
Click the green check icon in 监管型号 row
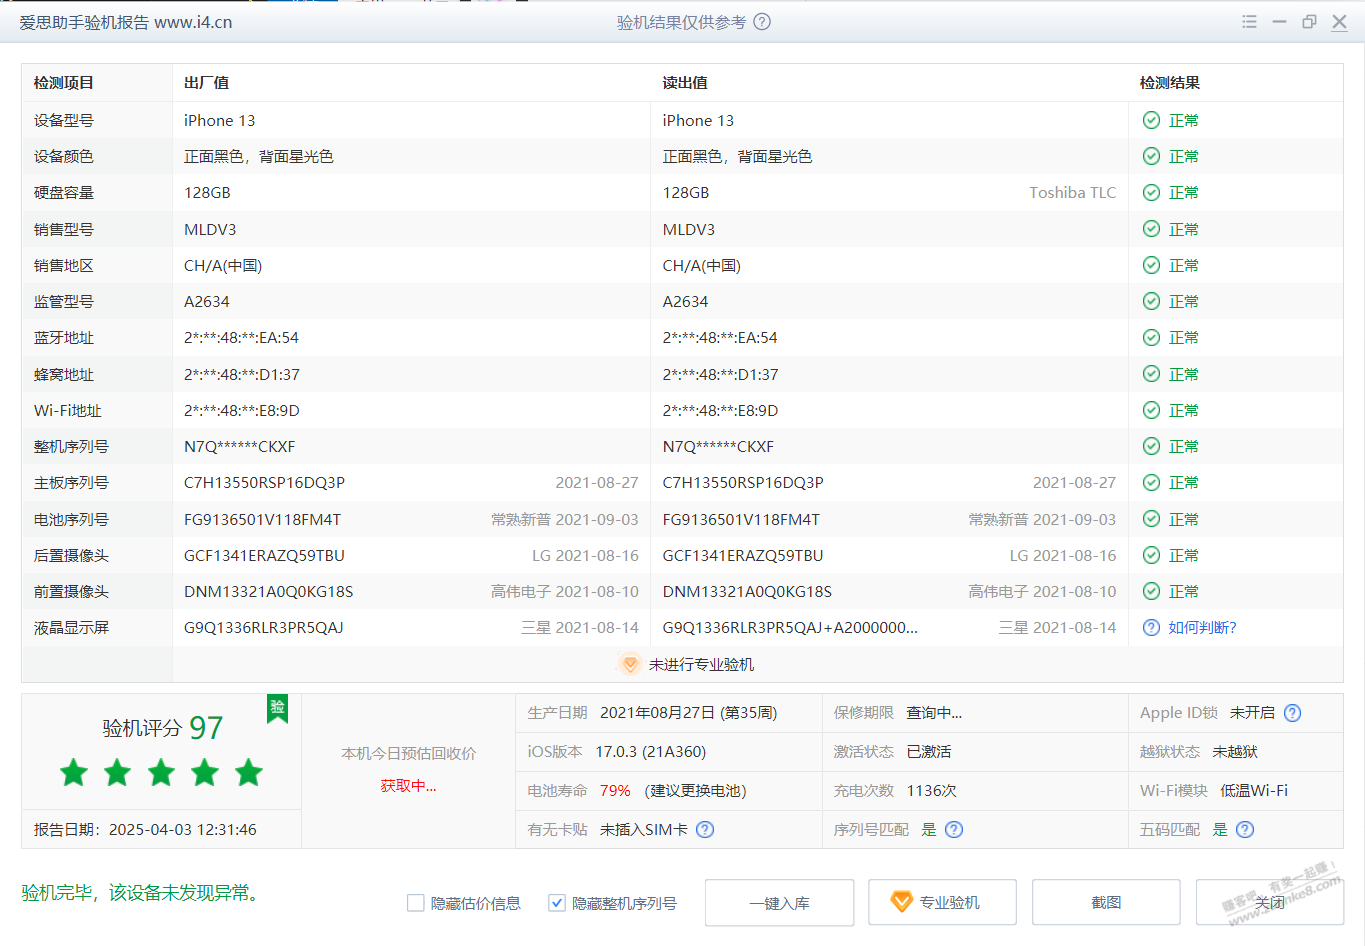point(1151,301)
